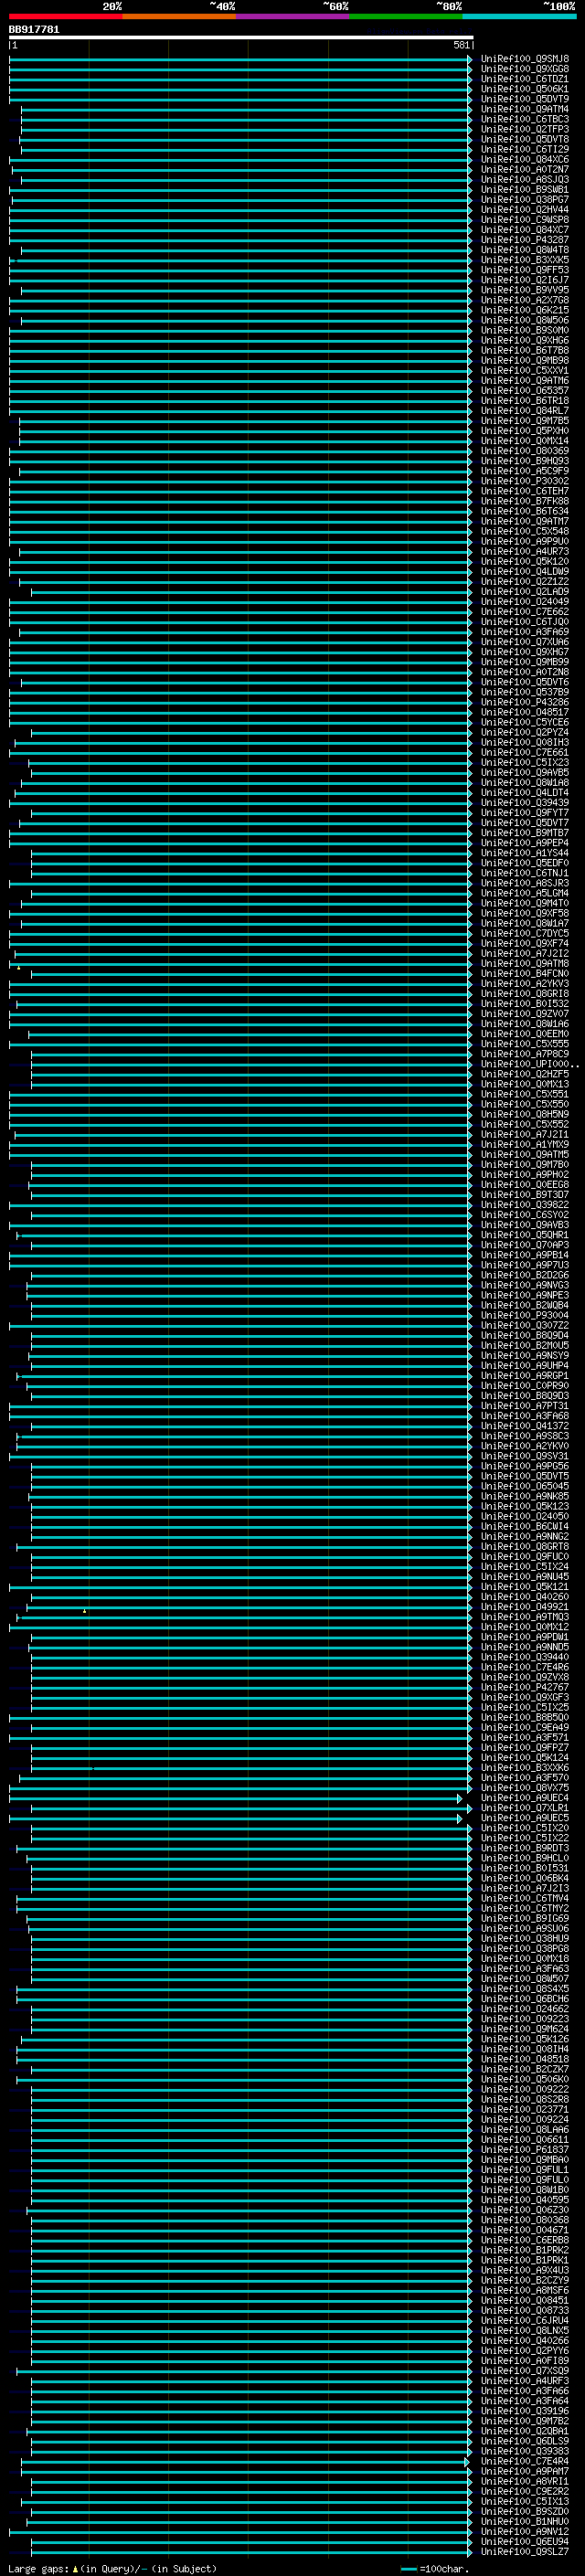
Task: Select hit label UniRef100_C5X551
Action: coord(525,1094)
